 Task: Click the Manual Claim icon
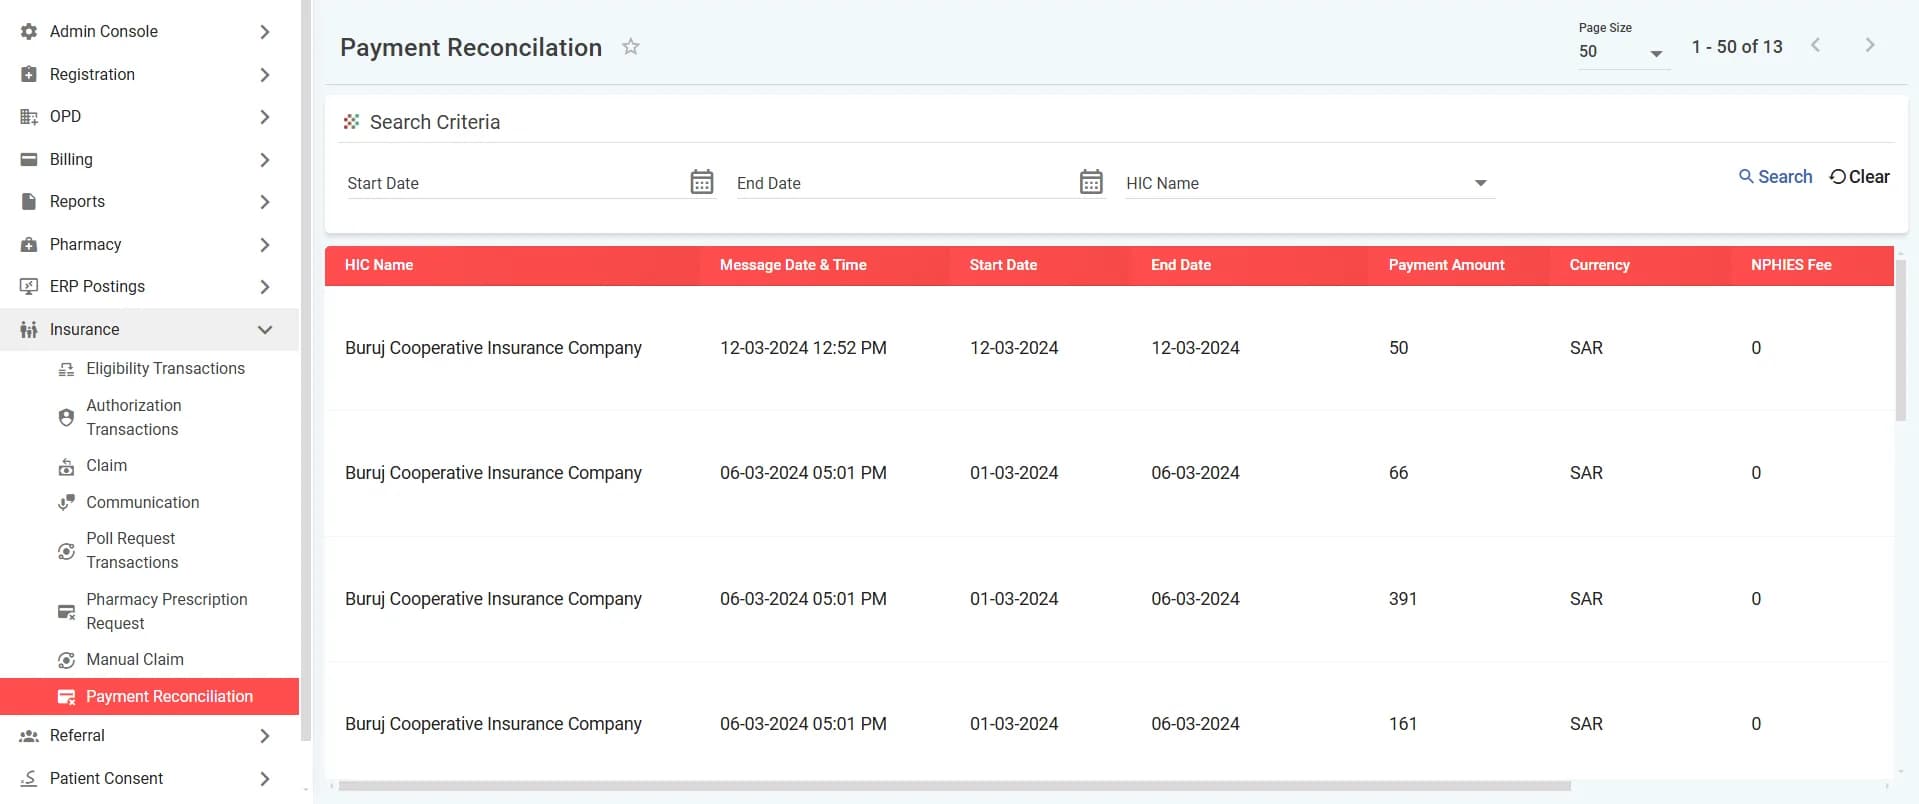66,660
